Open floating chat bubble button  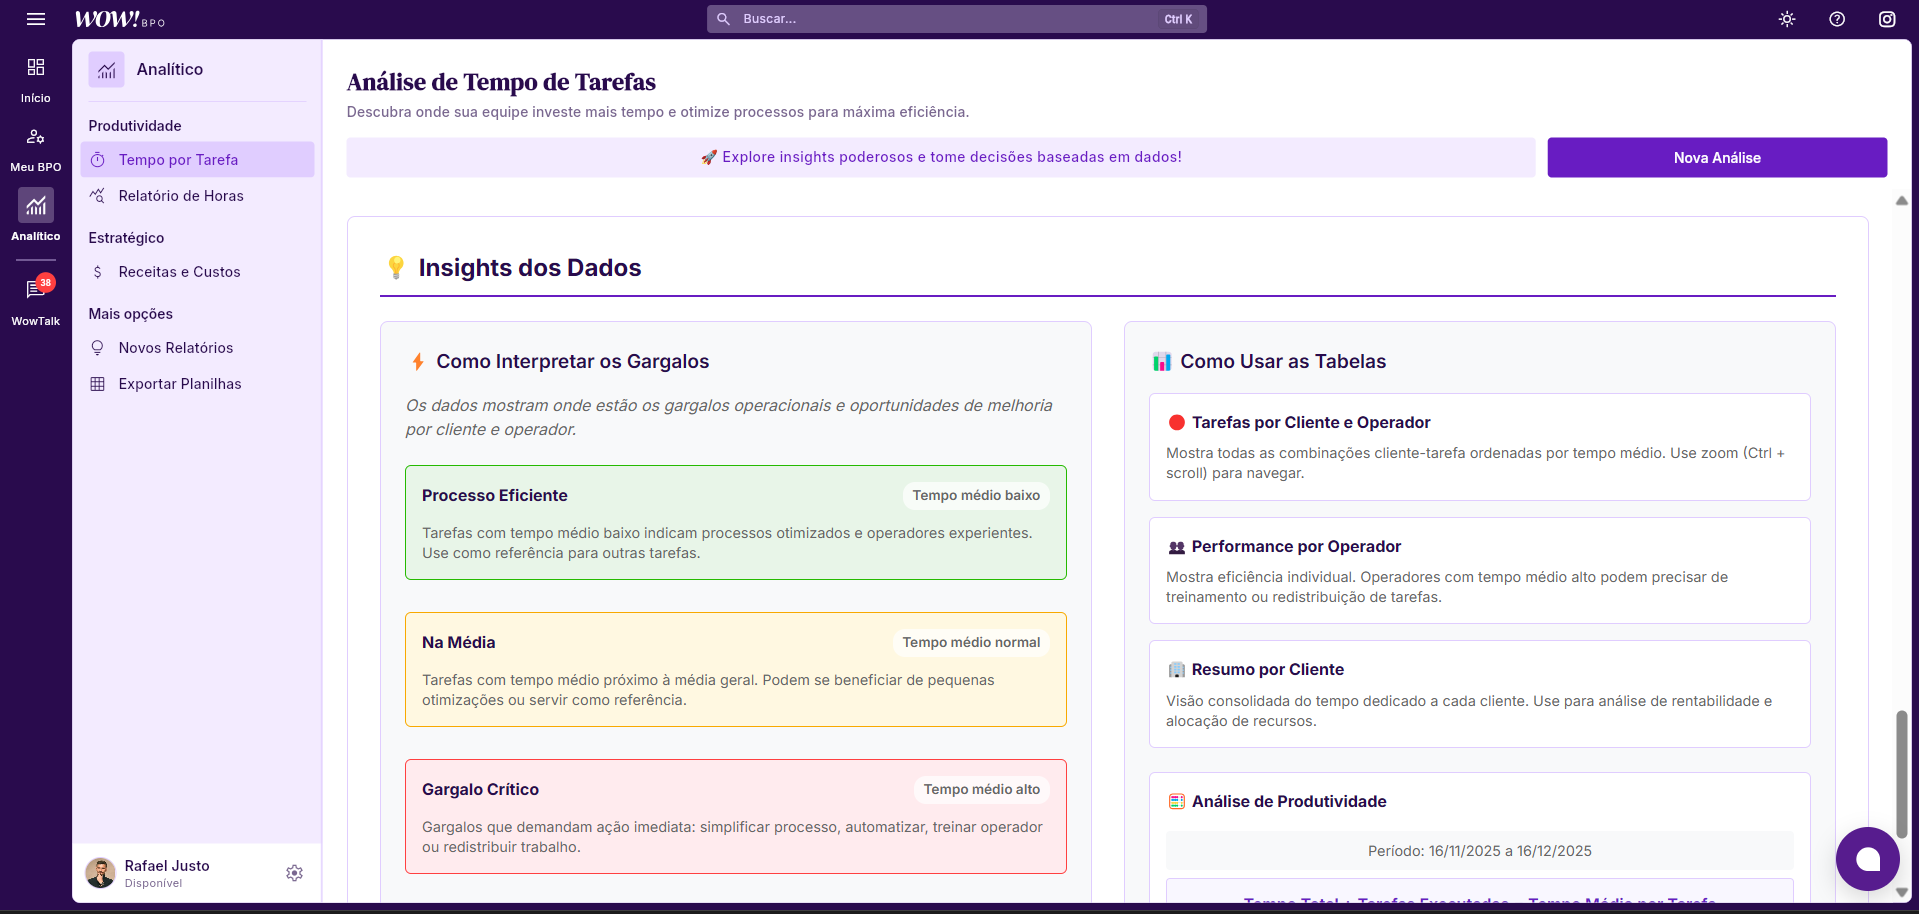click(x=1867, y=859)
